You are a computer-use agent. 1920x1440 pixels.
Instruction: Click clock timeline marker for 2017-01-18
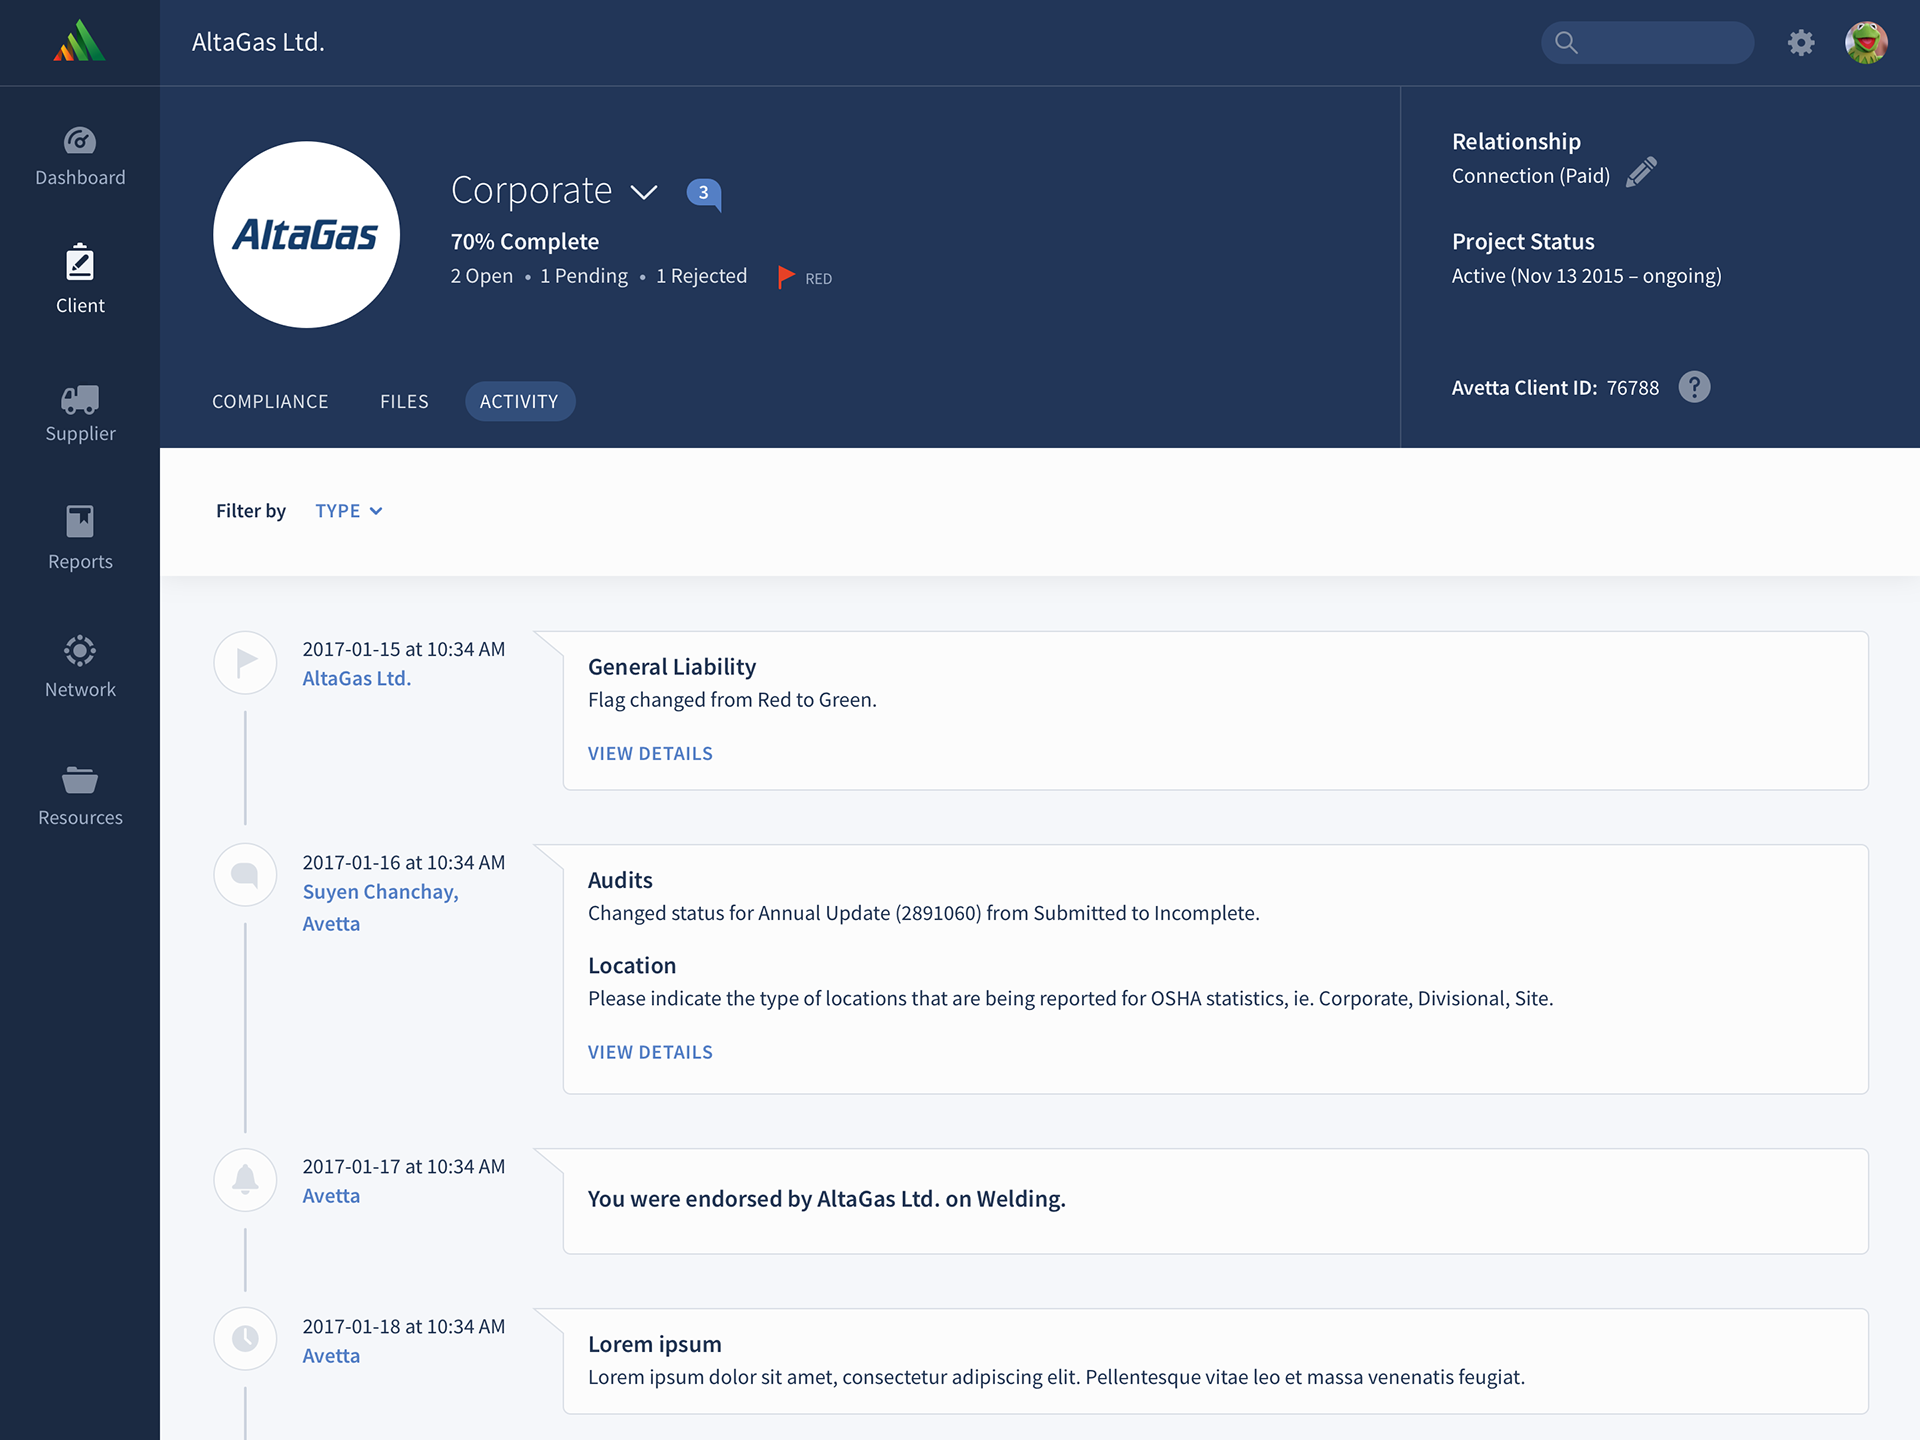coord(245,1338)
